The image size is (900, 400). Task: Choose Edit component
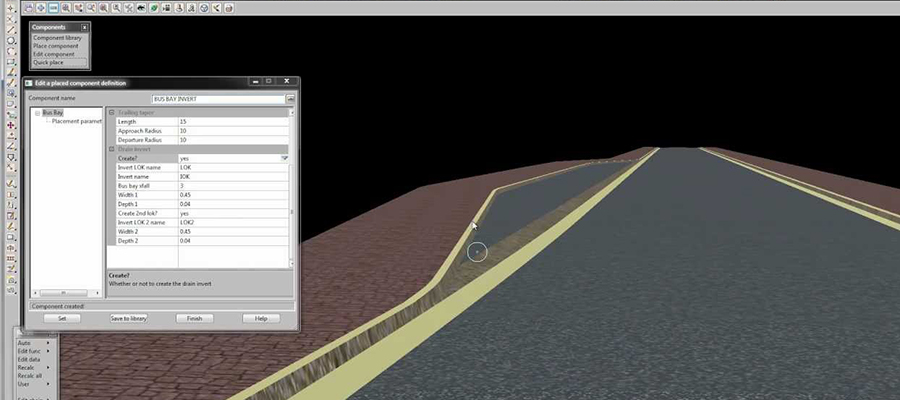(x=54, y=54)
